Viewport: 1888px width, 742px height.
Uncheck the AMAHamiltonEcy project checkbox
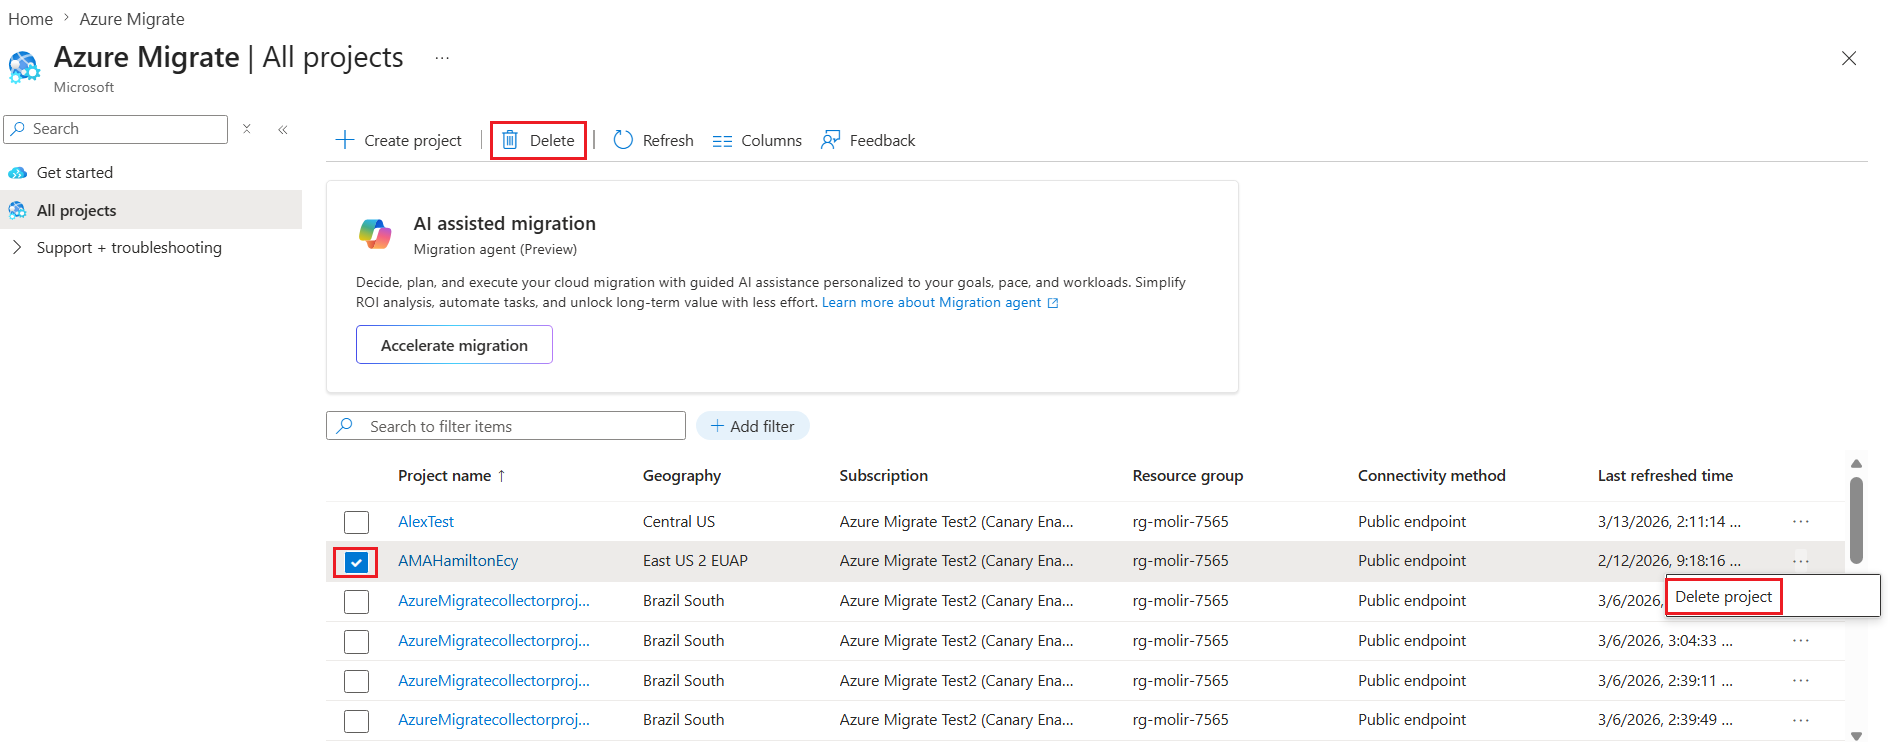[356, 562]
